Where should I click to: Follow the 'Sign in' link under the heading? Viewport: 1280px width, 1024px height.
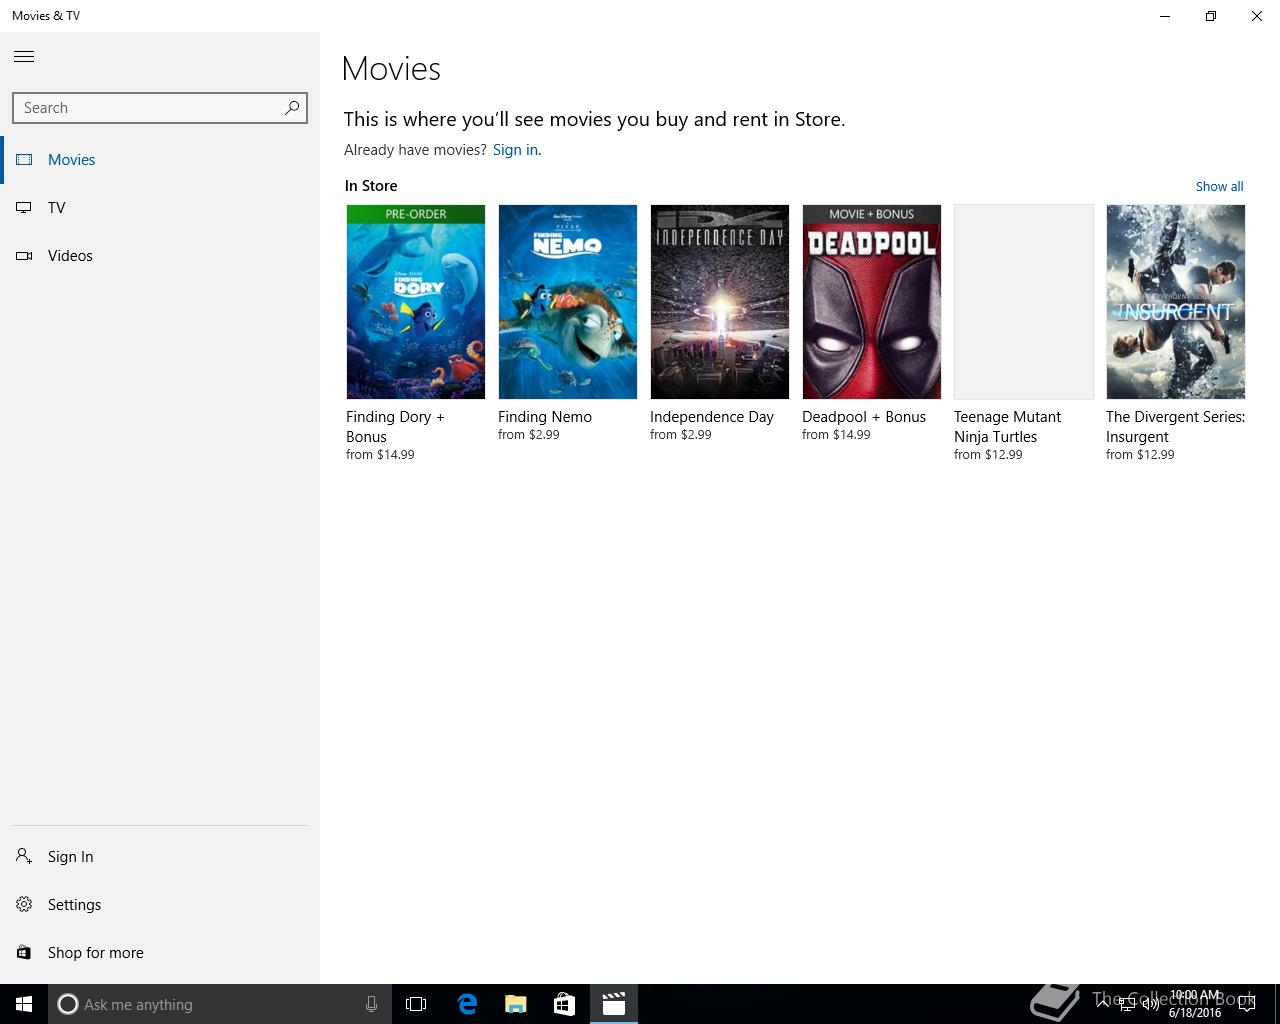tap(515, 150)
